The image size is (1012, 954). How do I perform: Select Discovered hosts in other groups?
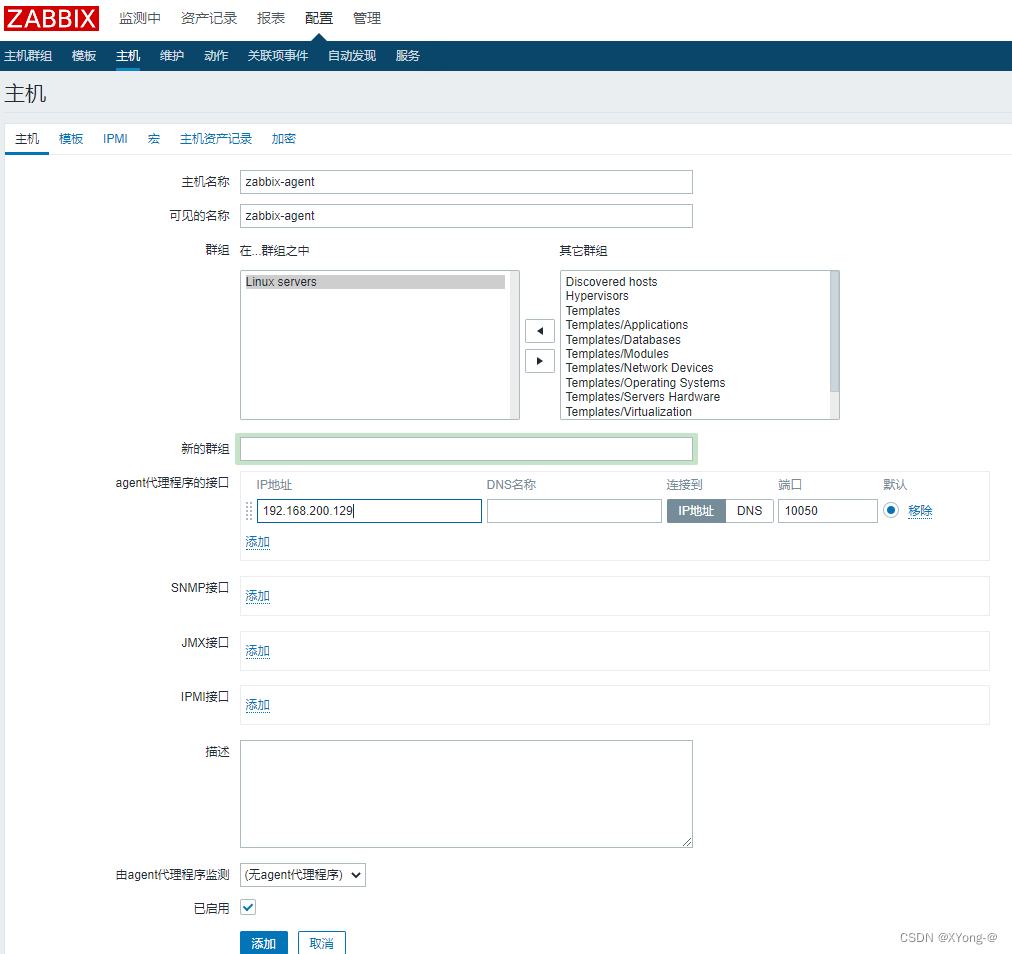click(611, 281)
